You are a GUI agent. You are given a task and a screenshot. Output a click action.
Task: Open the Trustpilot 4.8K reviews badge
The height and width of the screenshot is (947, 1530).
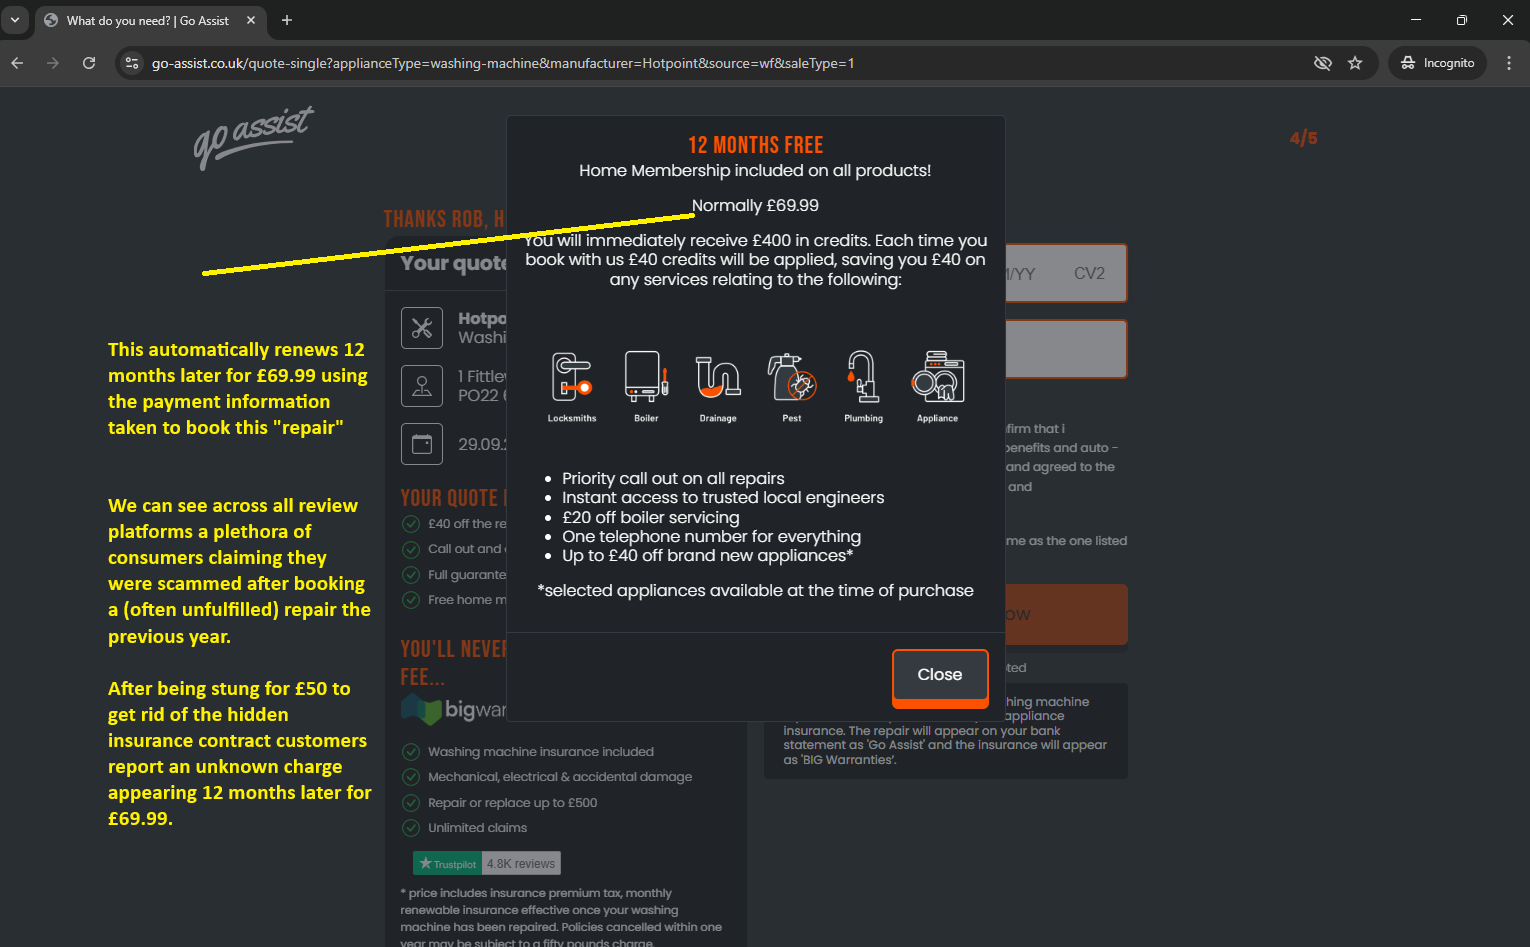click(487, 864)
